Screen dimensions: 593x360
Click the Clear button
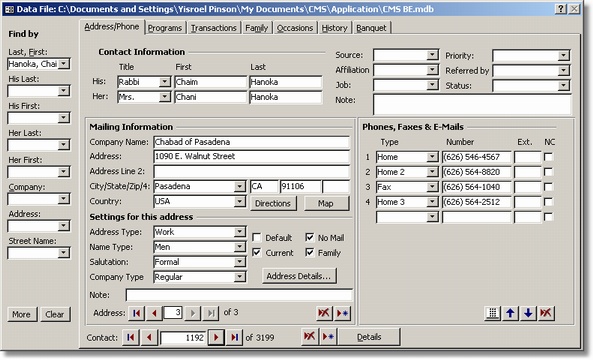click(55, 314)
